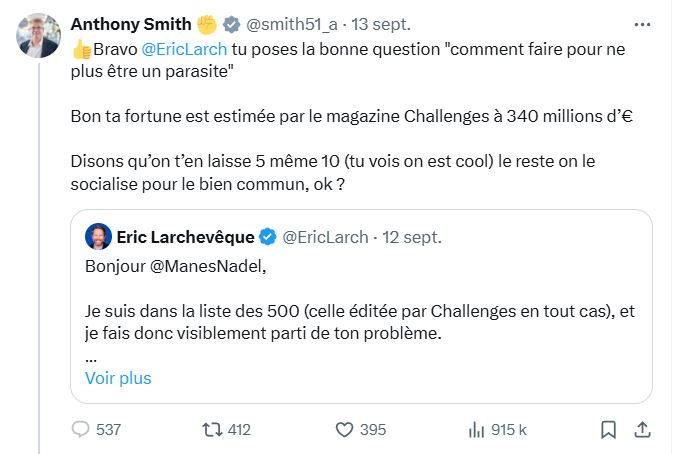Click the 12 sept. quoted timestamp

click(406, 237)
